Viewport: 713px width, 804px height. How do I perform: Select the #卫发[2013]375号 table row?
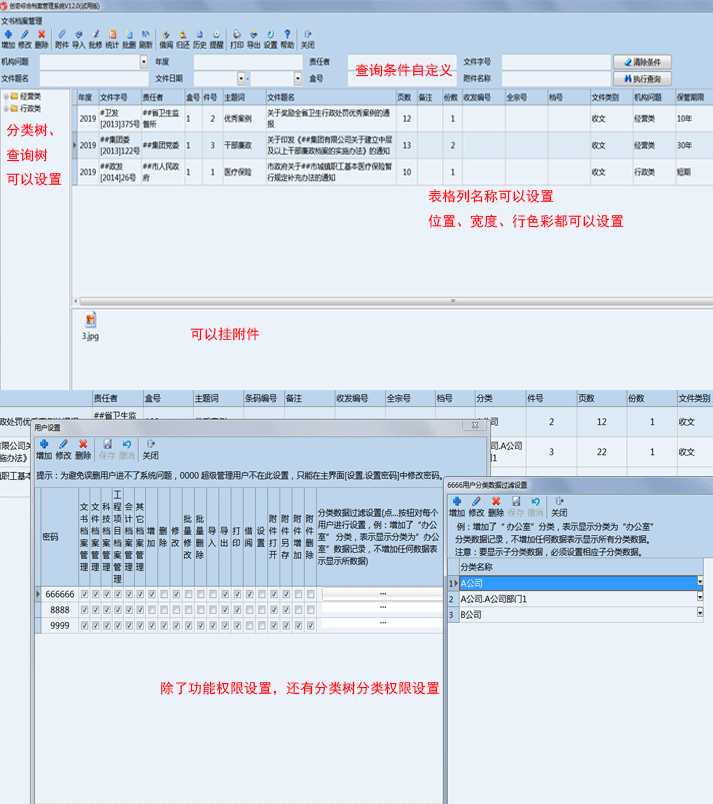(395, 118)
